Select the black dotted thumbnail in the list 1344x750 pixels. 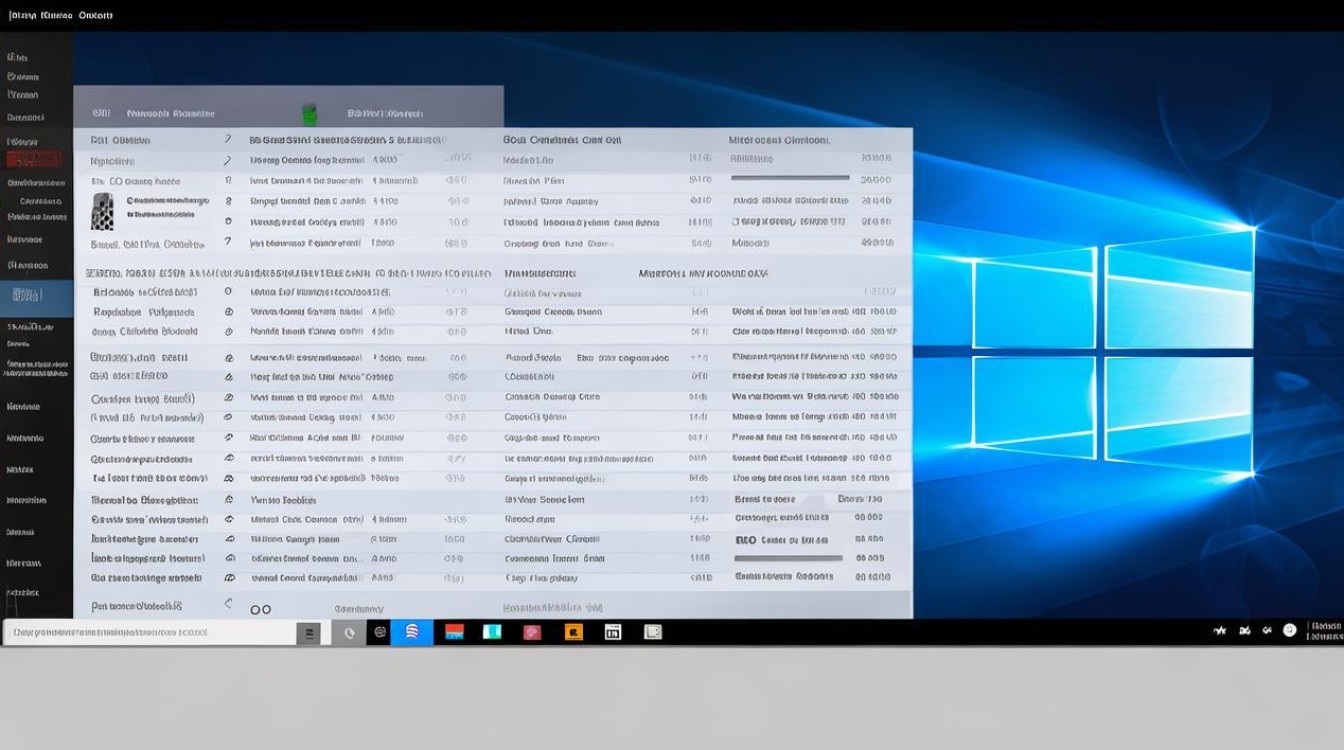pos(103,212)
